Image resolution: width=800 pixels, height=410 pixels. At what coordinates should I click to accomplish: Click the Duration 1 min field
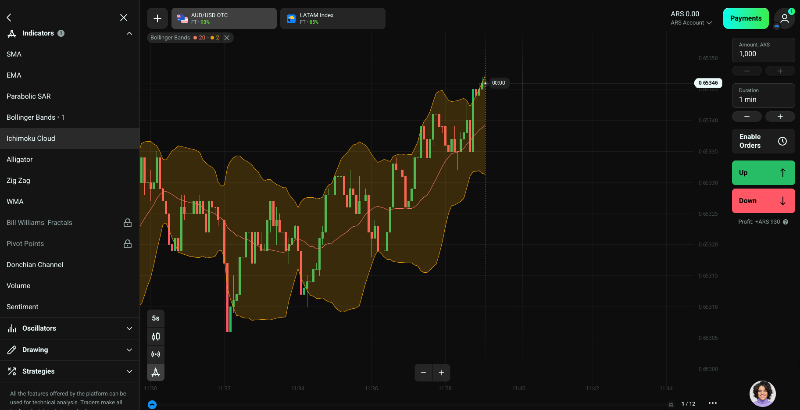(x=763, y=95)
